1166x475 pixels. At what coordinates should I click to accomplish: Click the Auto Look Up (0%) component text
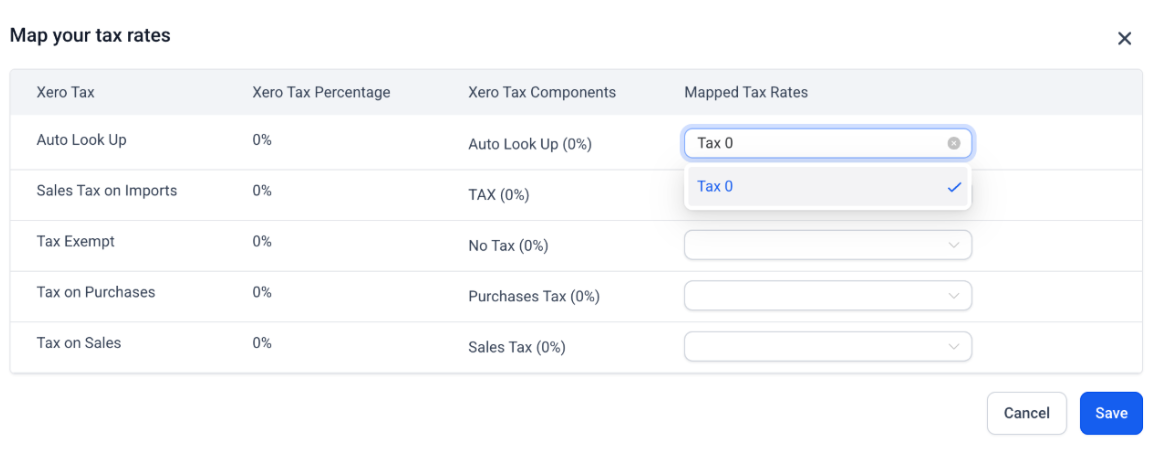[529, 144]
